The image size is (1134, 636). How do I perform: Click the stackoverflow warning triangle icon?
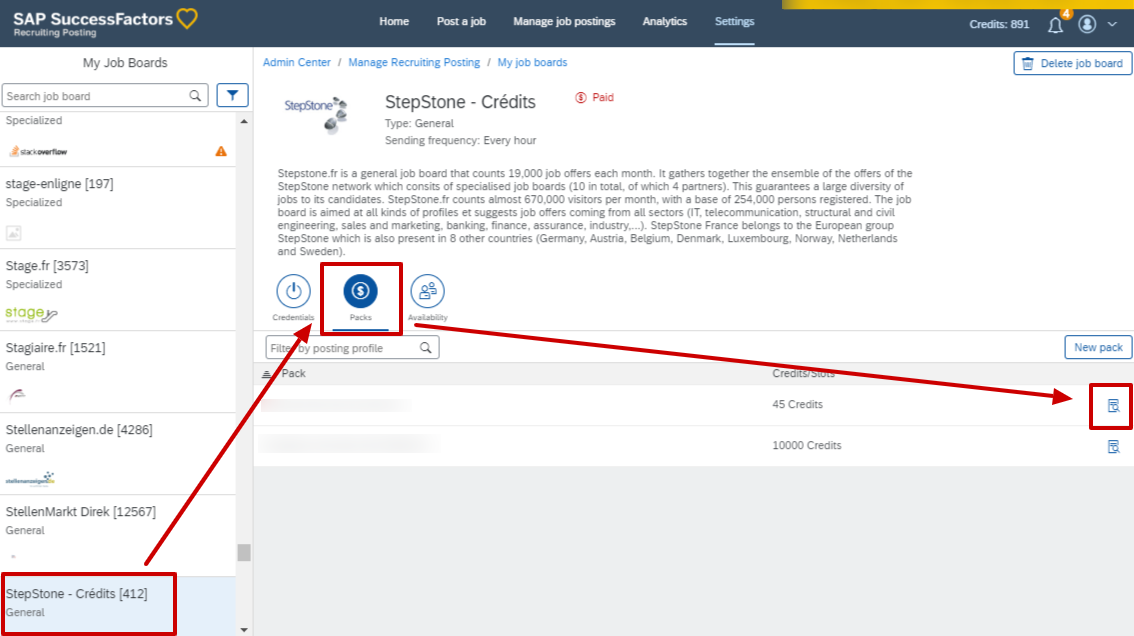coord(221,151)
